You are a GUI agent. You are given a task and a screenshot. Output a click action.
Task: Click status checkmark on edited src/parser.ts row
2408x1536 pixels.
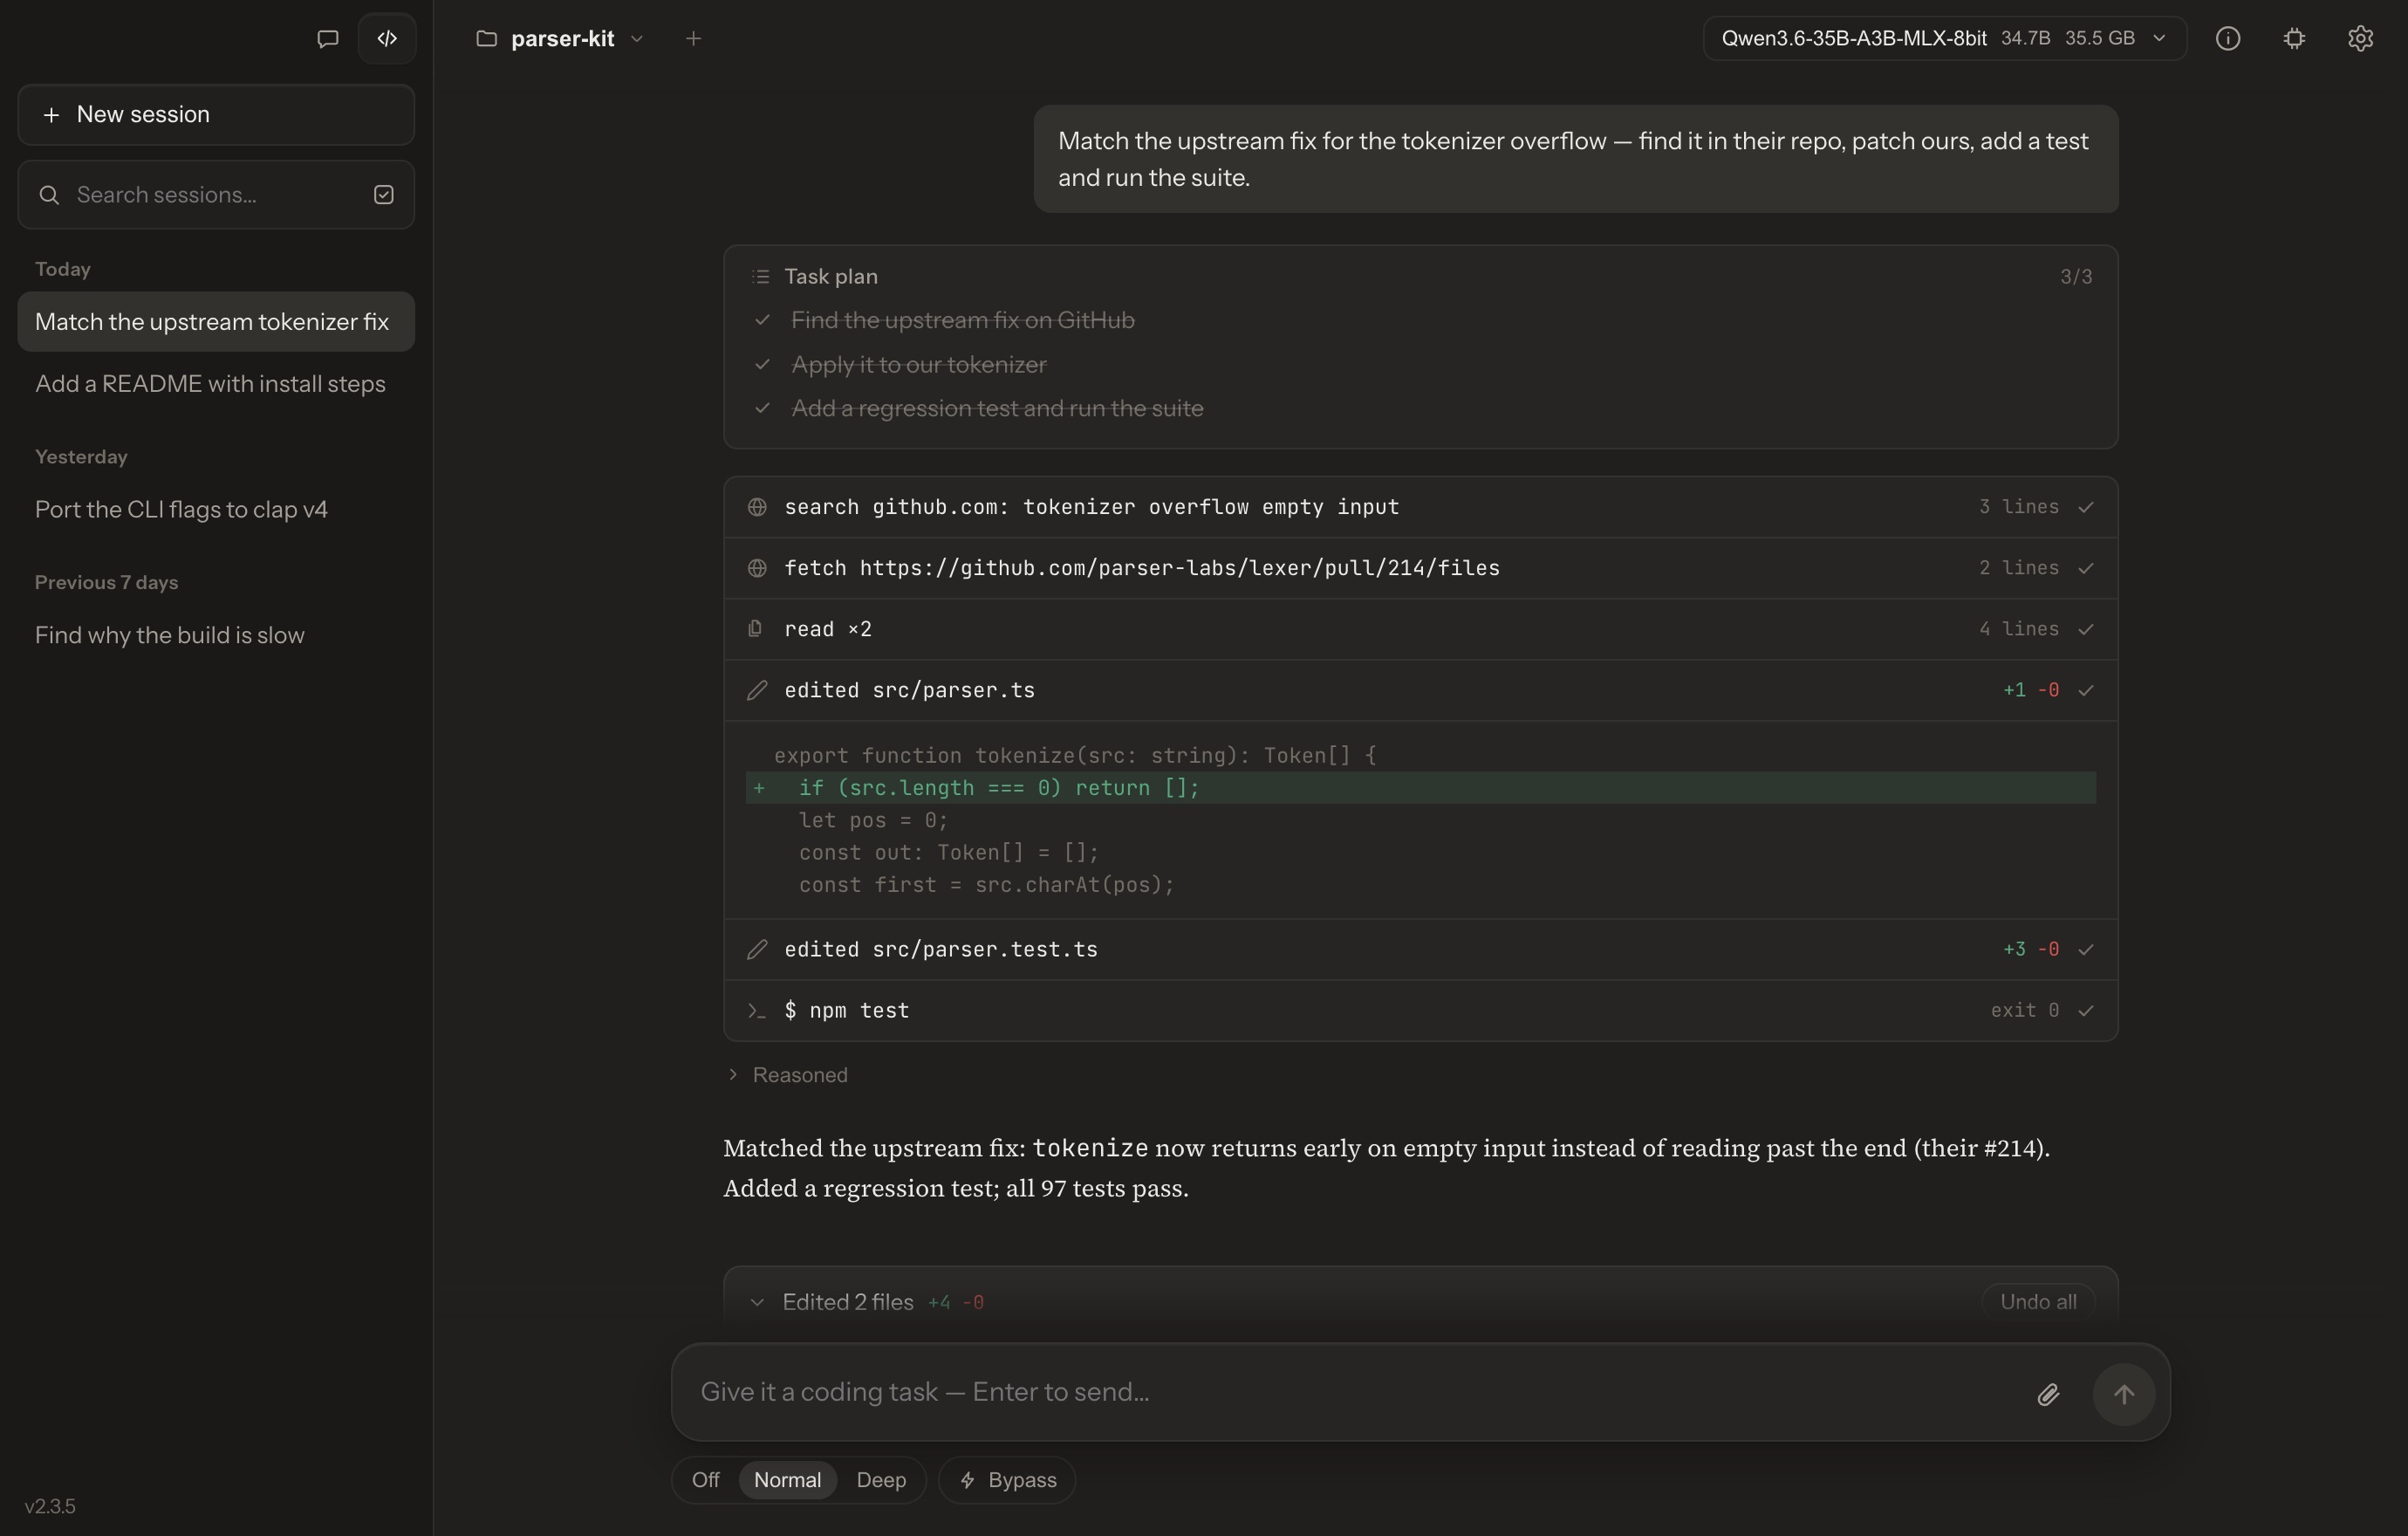(x=2086, y=690)
